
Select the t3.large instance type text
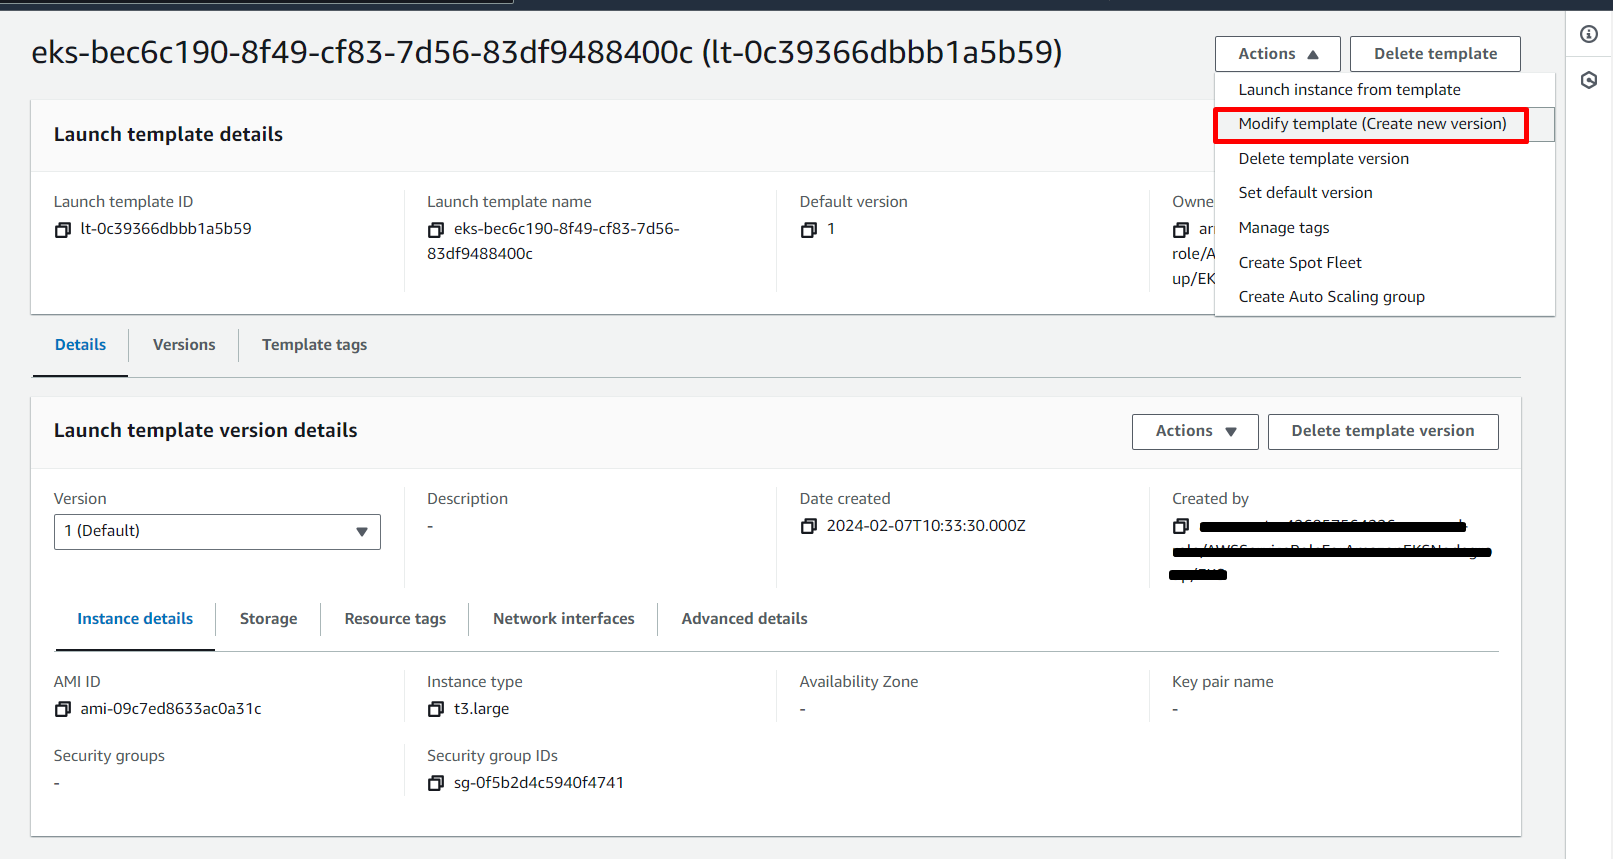tap(481, 709)
